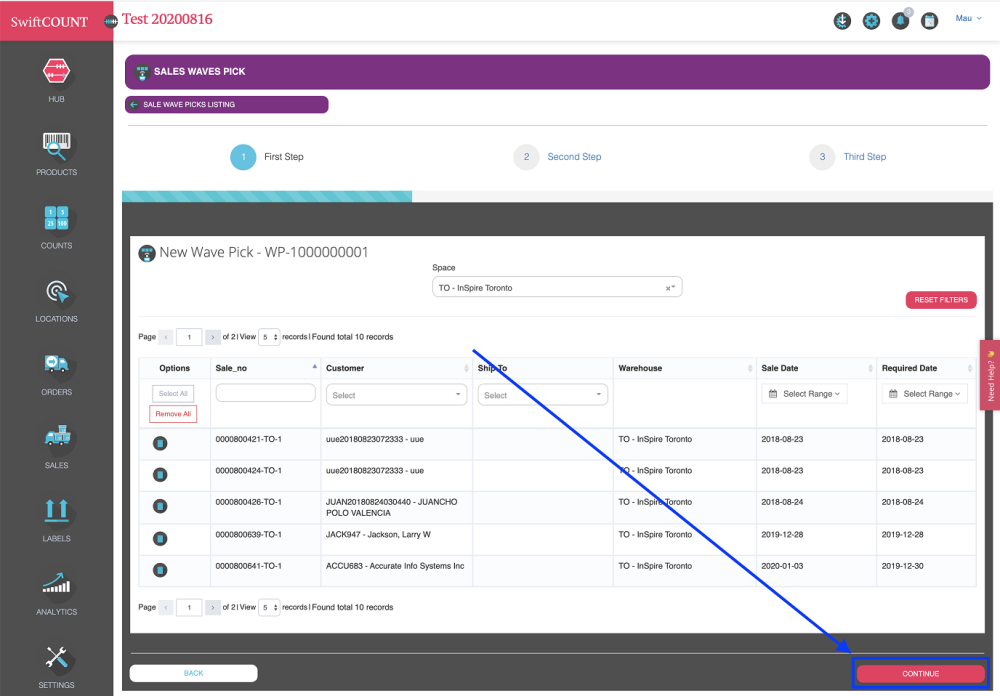This screenshot has width=1000, height=696.
Task: Sort by Required Date column header
Action: pos(926,368)
